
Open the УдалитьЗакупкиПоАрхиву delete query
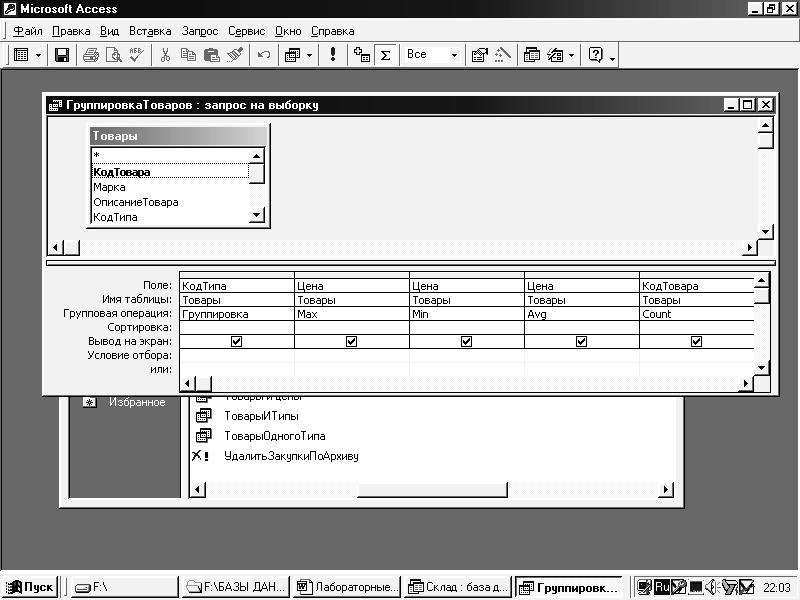[291, 456]
